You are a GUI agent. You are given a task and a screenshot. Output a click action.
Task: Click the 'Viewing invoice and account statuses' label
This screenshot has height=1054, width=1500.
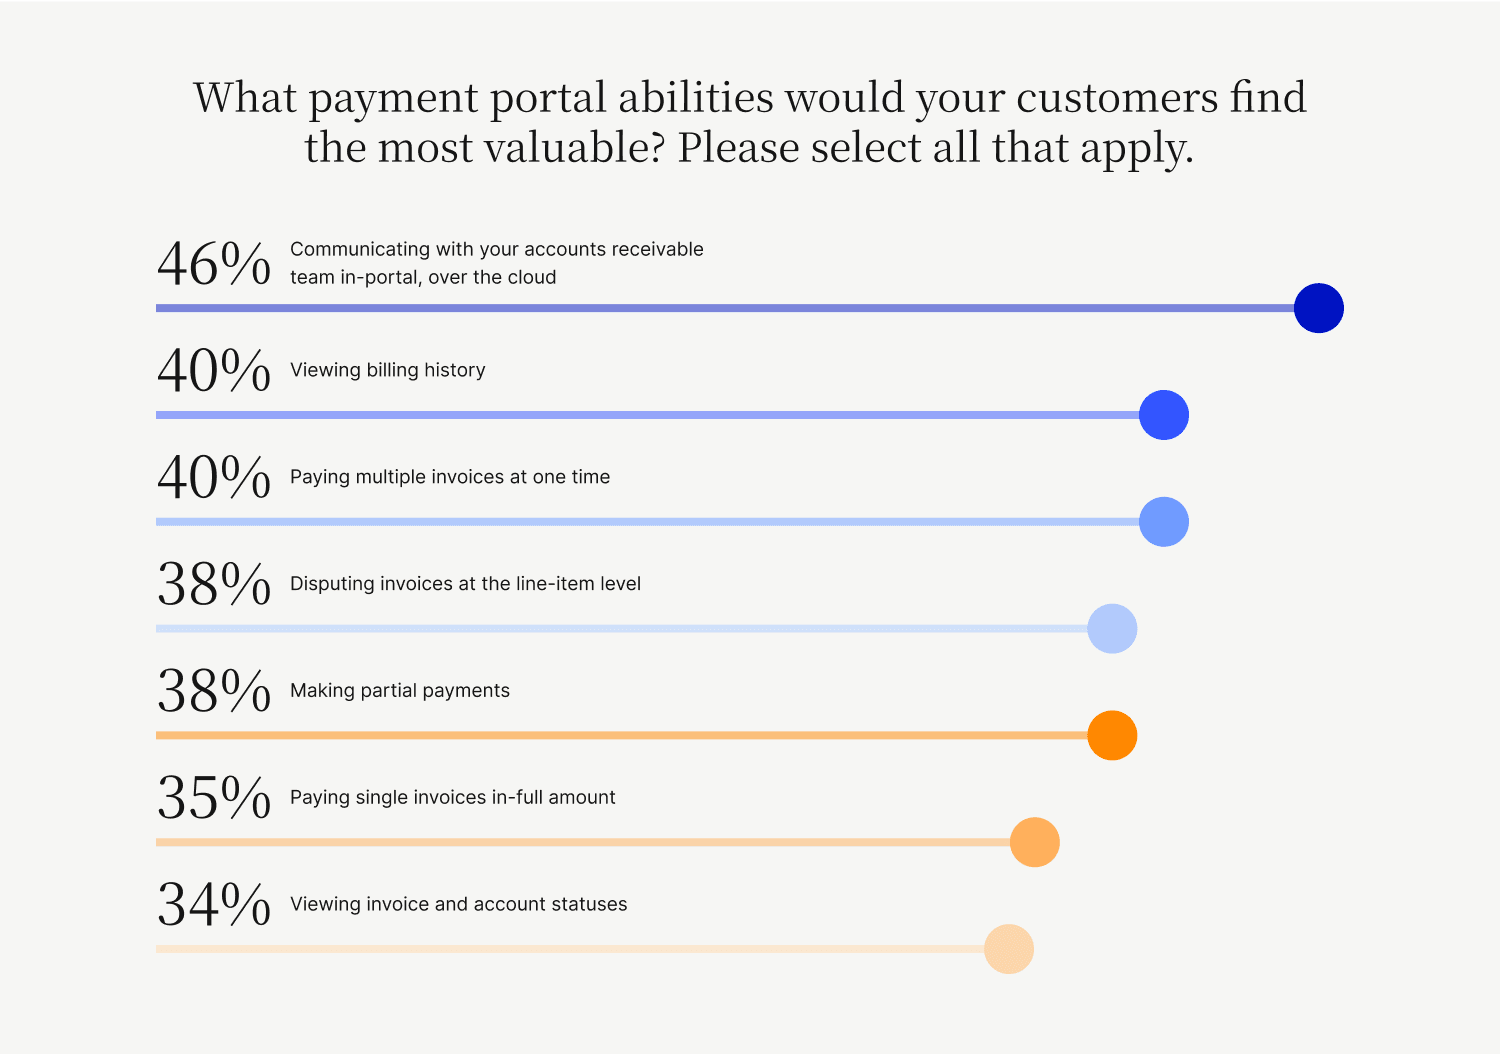coord(458,905)
